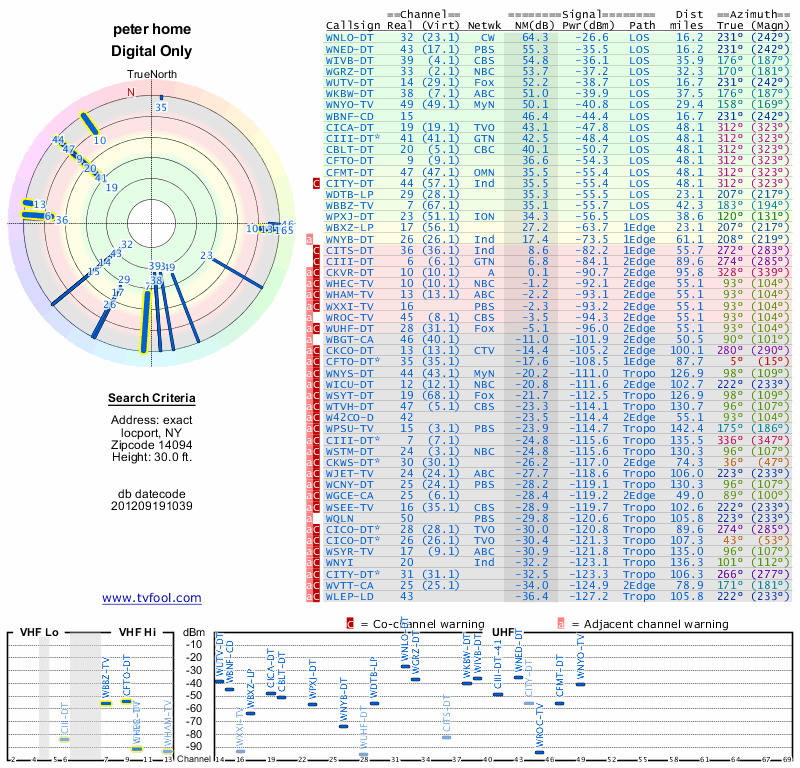Click the peter home title
Image resolution: width=800 pixels, height=768 pixels.
coord(152,29)
